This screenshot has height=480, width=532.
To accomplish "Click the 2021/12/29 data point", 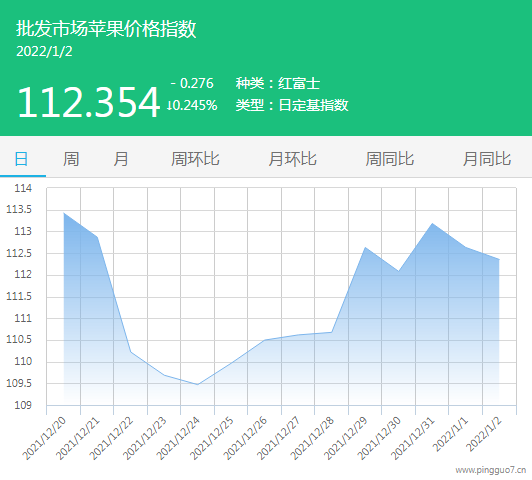I will click(365, 247).
